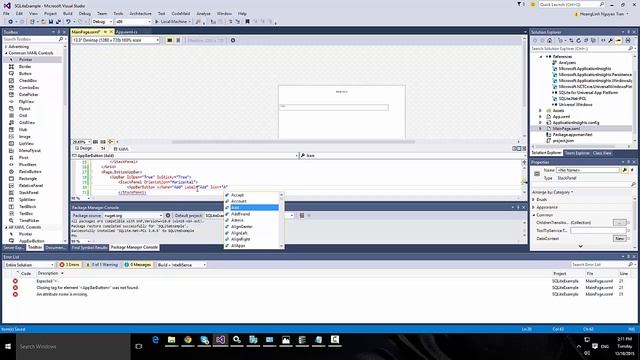Click Windows Start button

(x=8, y=347)
